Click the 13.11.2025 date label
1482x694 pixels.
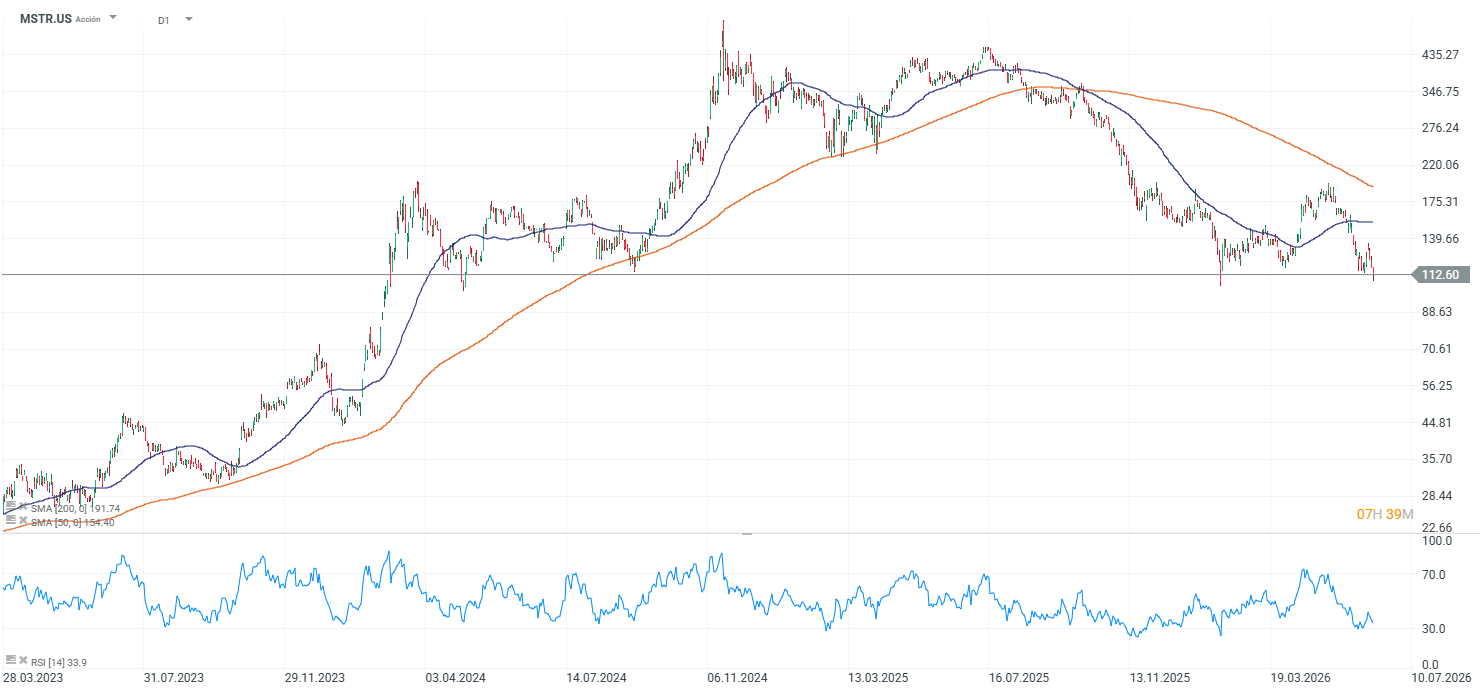1158,678
